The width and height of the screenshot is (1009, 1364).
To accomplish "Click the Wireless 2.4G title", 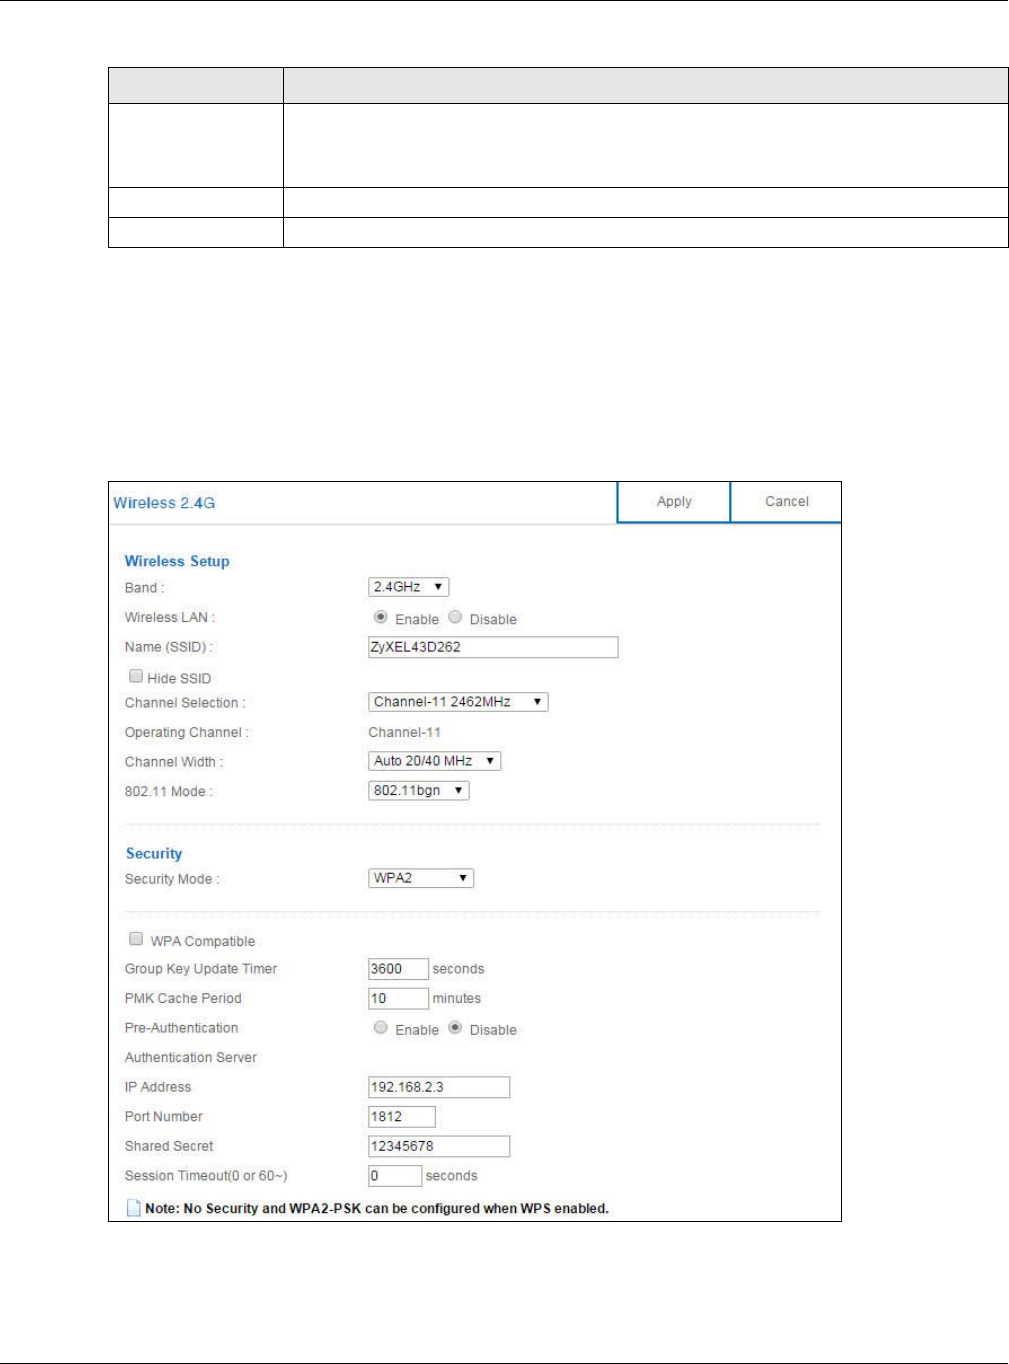I will click(164, 503).
